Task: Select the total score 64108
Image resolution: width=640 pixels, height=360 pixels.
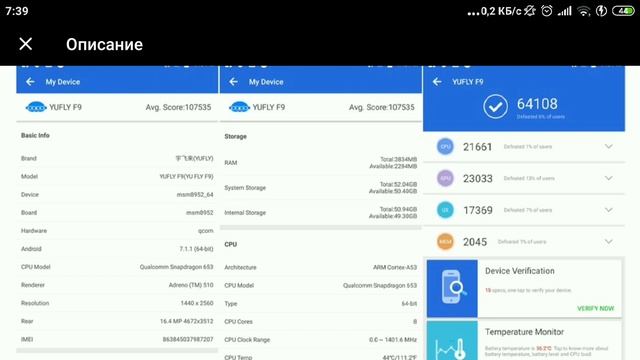Action: [x=537, y=104]
